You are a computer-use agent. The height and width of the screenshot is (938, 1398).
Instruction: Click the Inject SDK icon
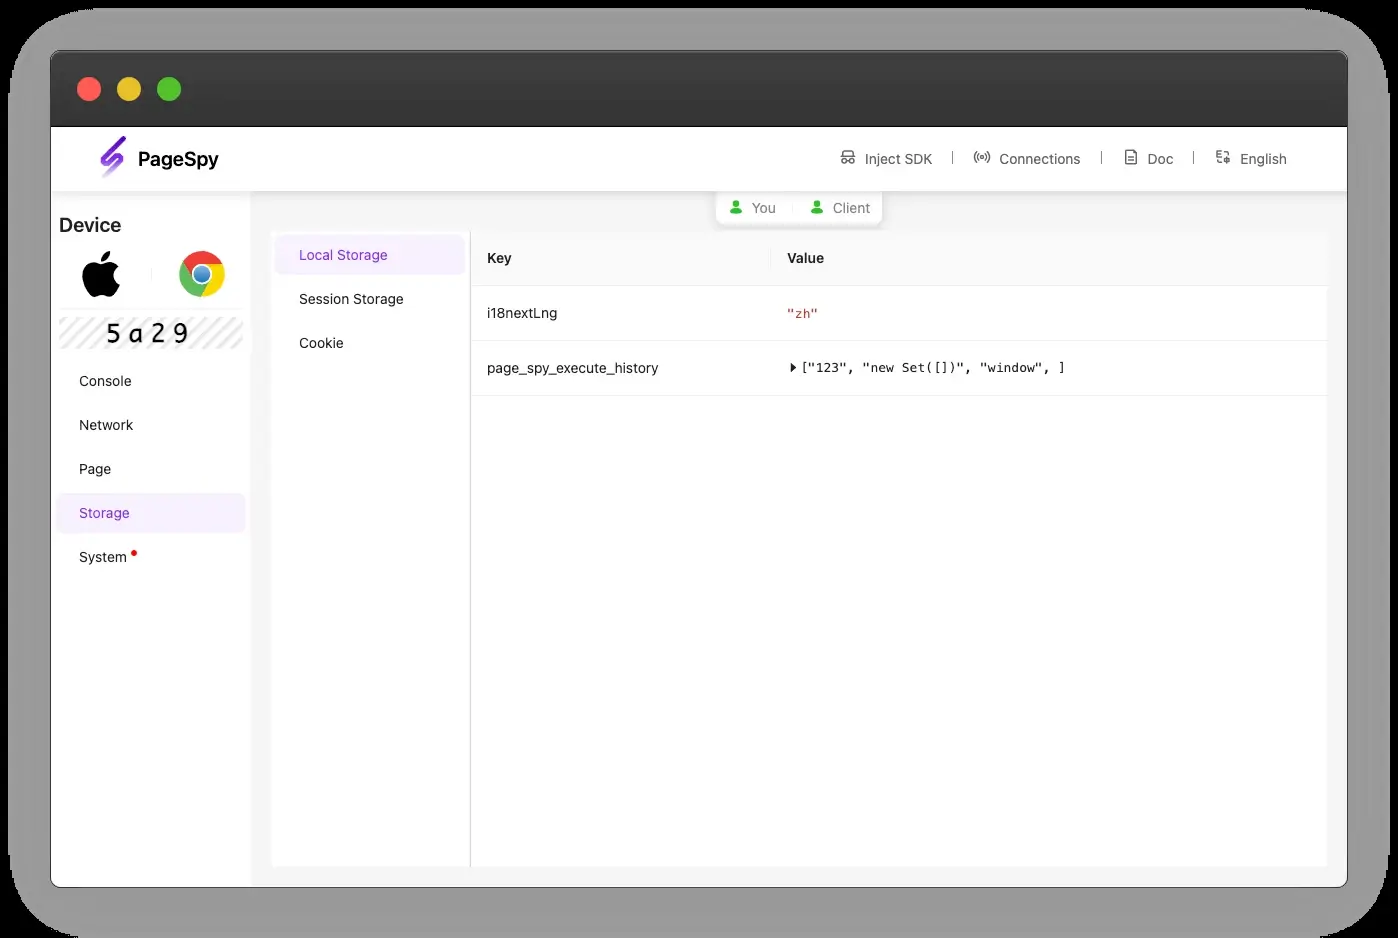(x=848, y=158)
